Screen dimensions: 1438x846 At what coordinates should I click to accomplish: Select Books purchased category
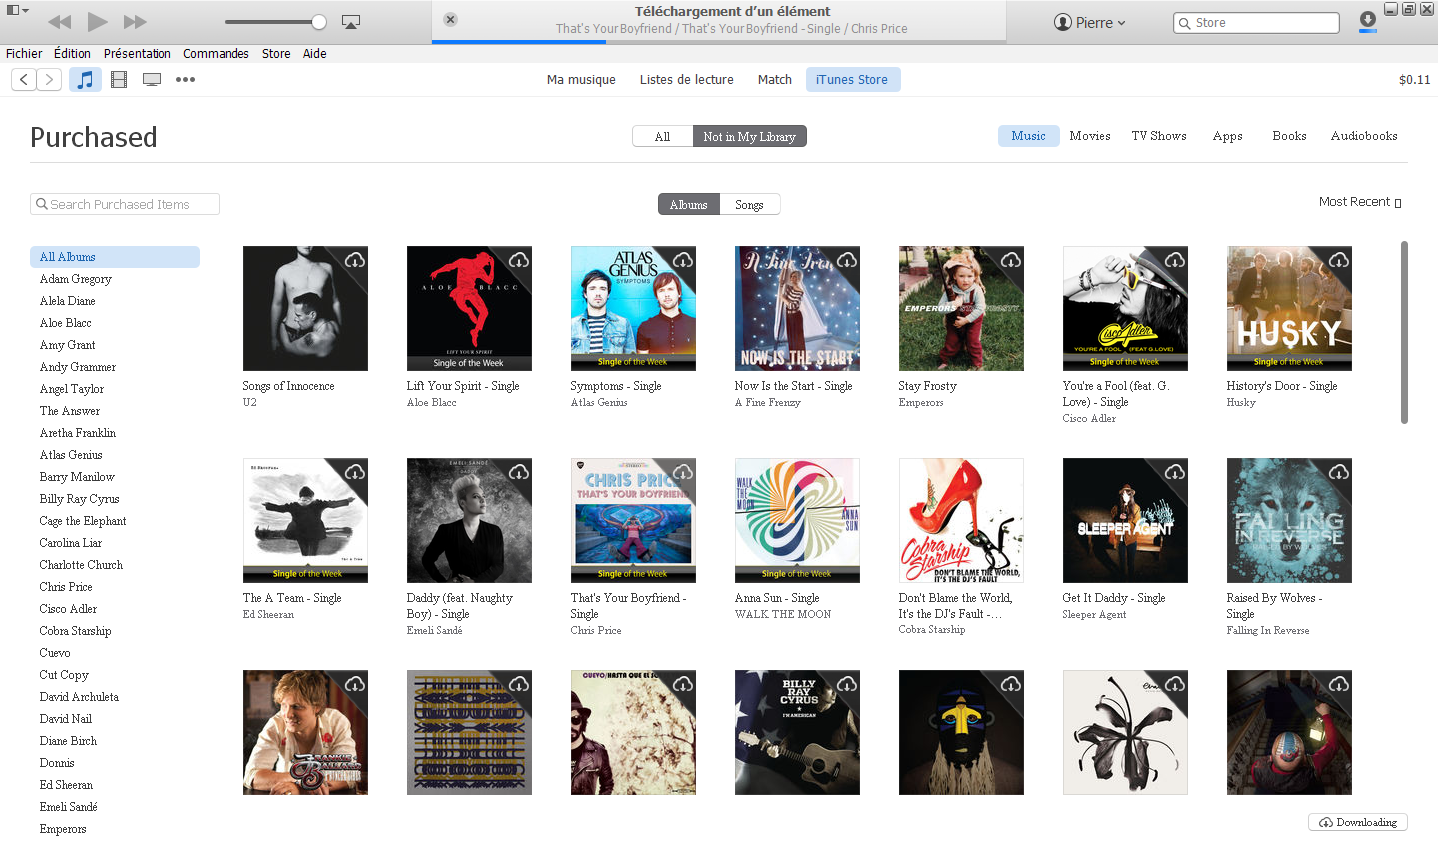coord(1289,136)
